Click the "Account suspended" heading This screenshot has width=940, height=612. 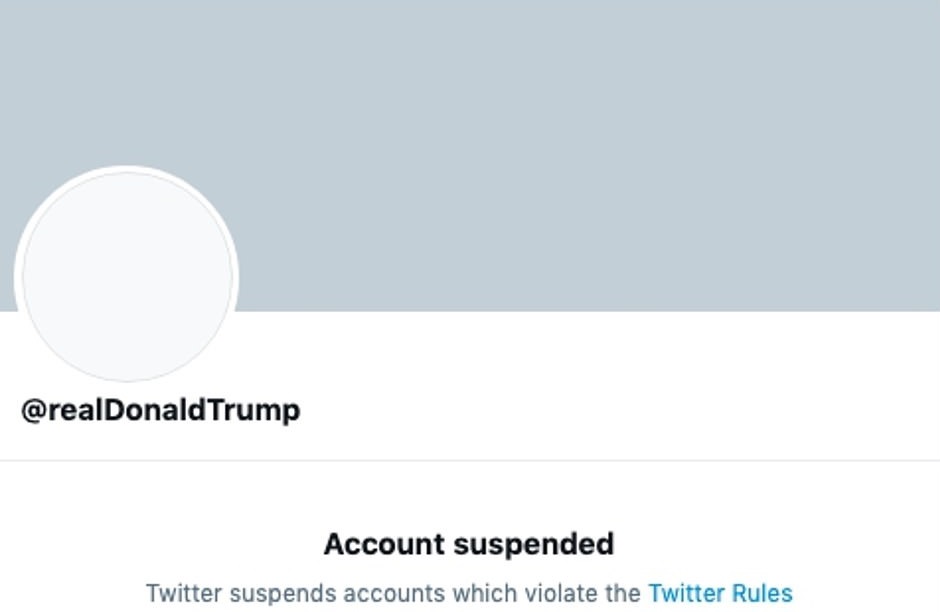469,544
